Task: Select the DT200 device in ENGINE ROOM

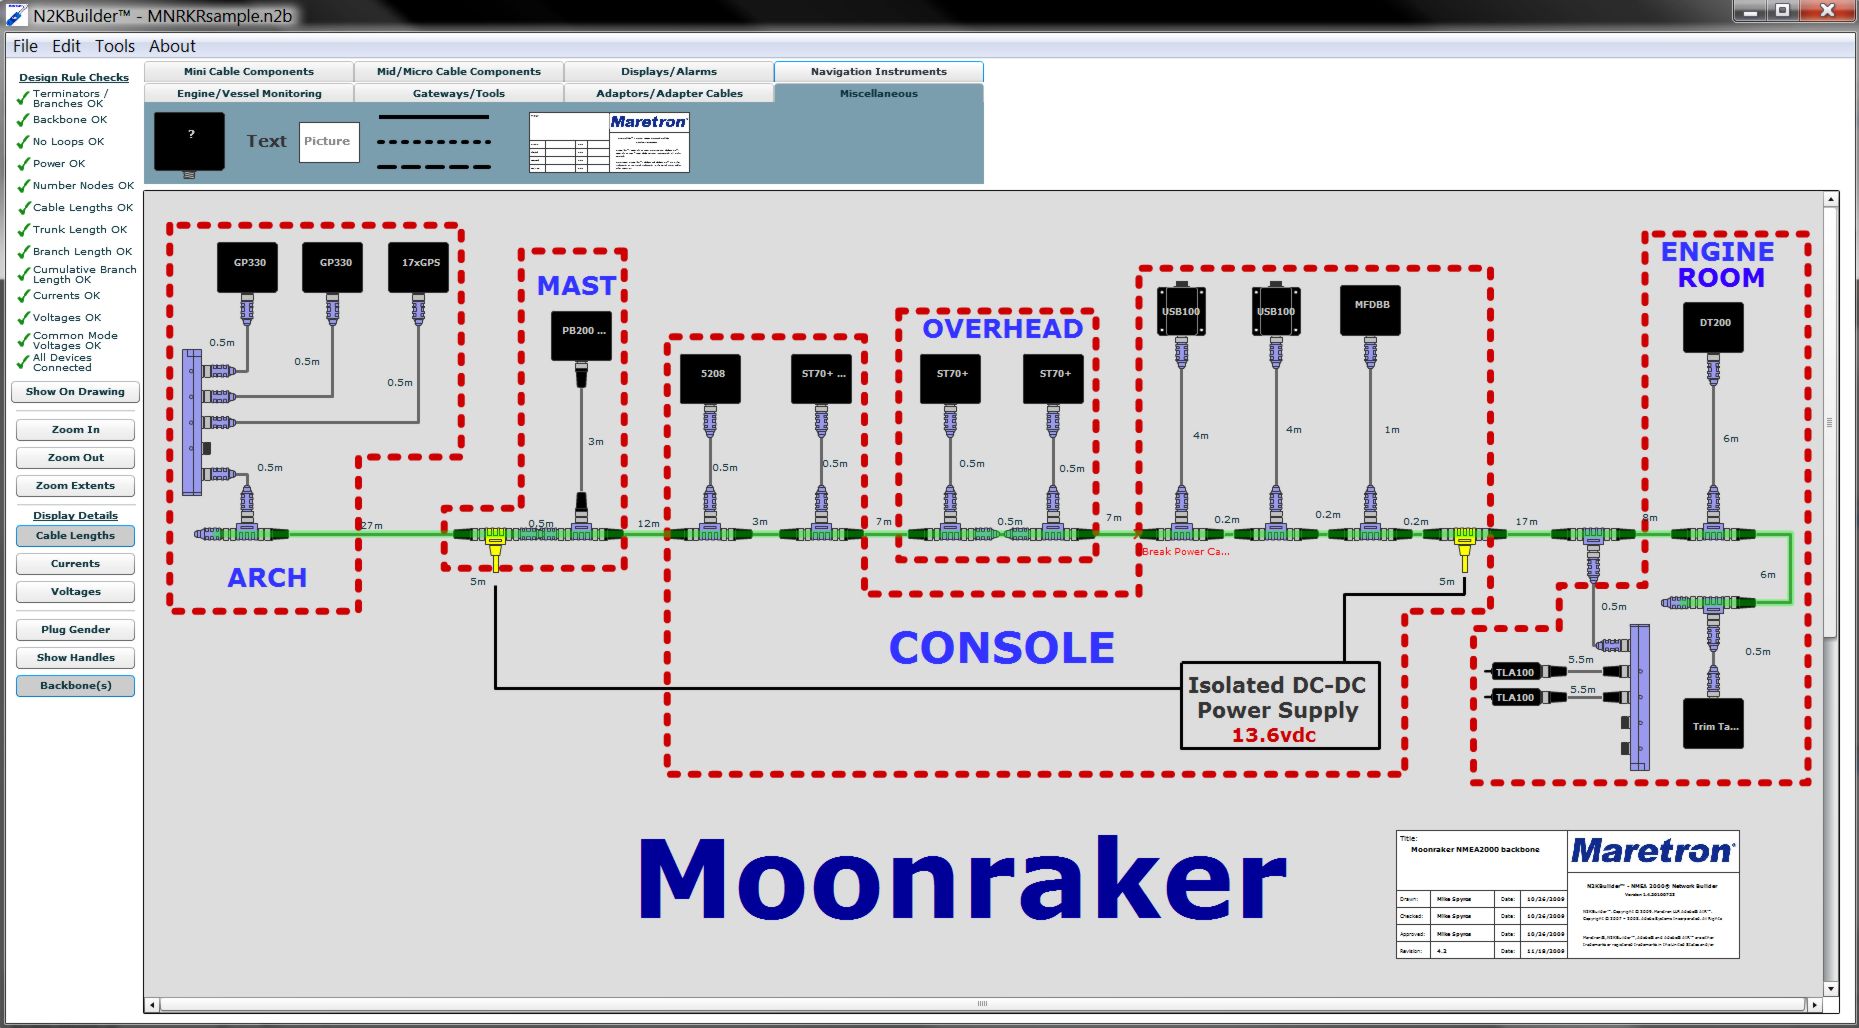Action: 1713,327
